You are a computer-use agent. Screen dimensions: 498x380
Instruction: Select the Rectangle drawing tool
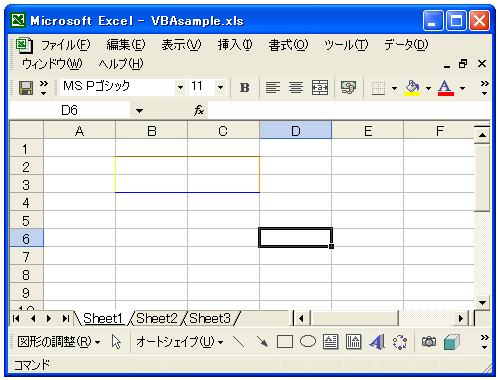tap(285, 342)
